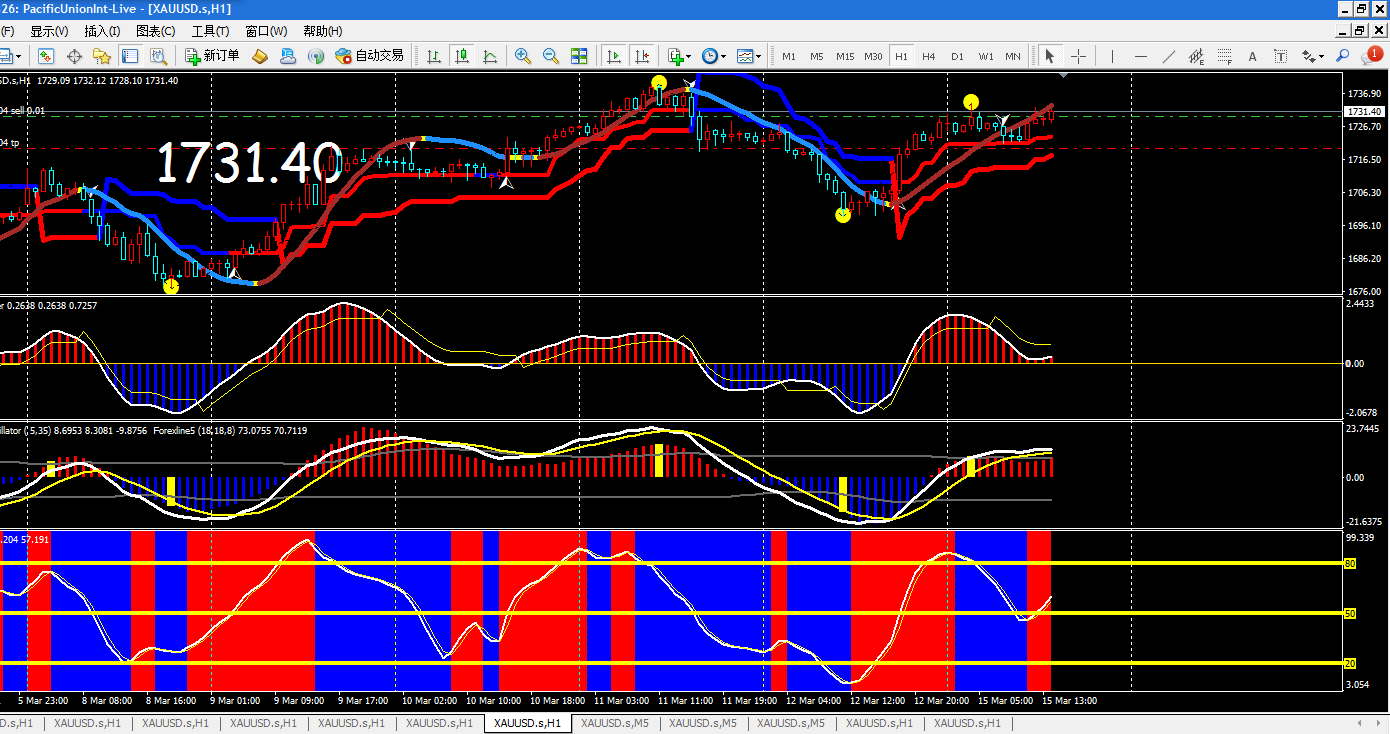Click the Navigator folder-star icon
Image resolution: width=1390 pixels, height=734 pixels.
(102, 56)
